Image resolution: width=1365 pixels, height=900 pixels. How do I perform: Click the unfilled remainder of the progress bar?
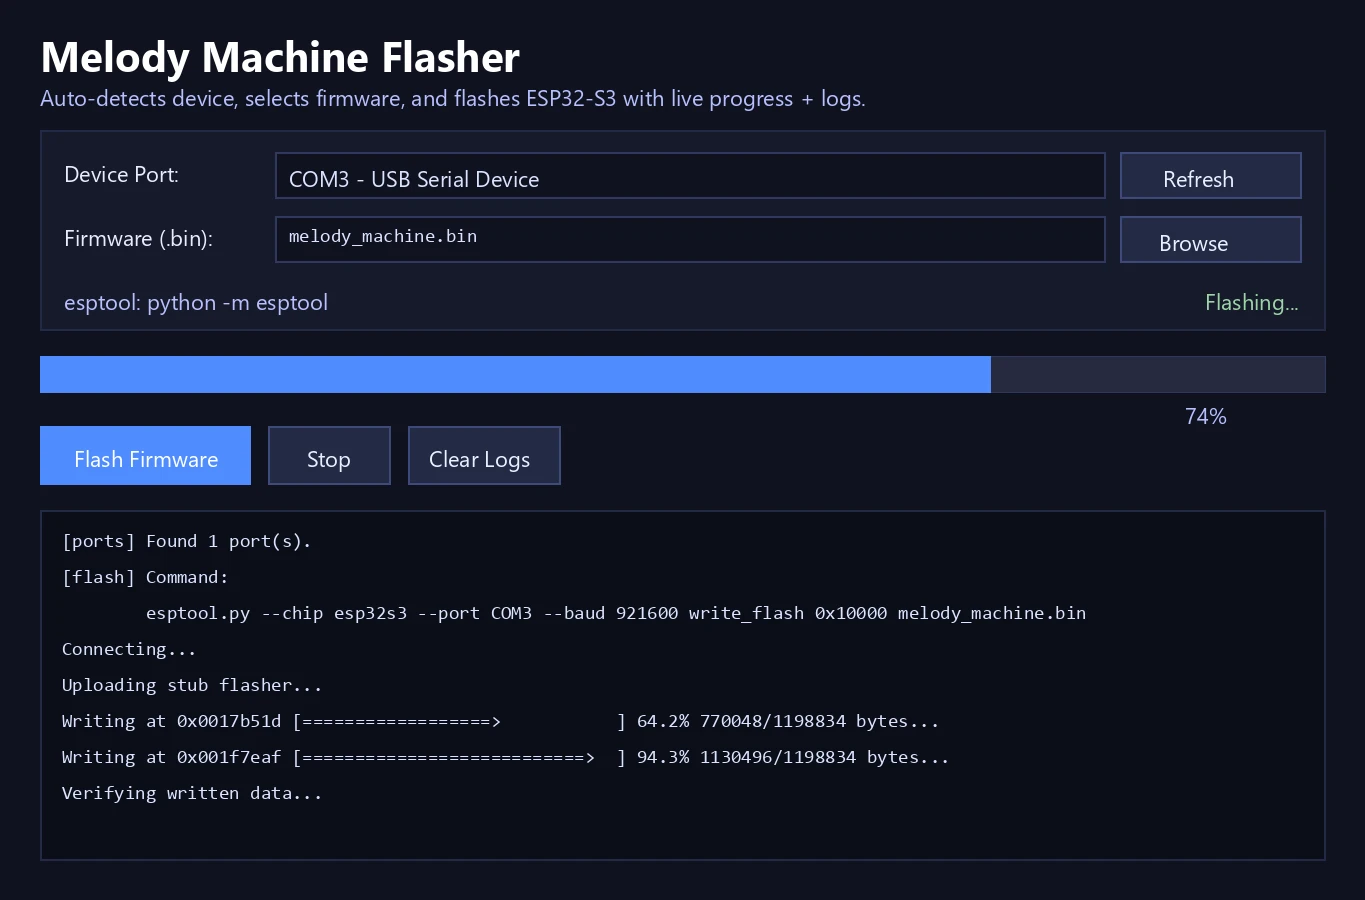pos(1157,375)
